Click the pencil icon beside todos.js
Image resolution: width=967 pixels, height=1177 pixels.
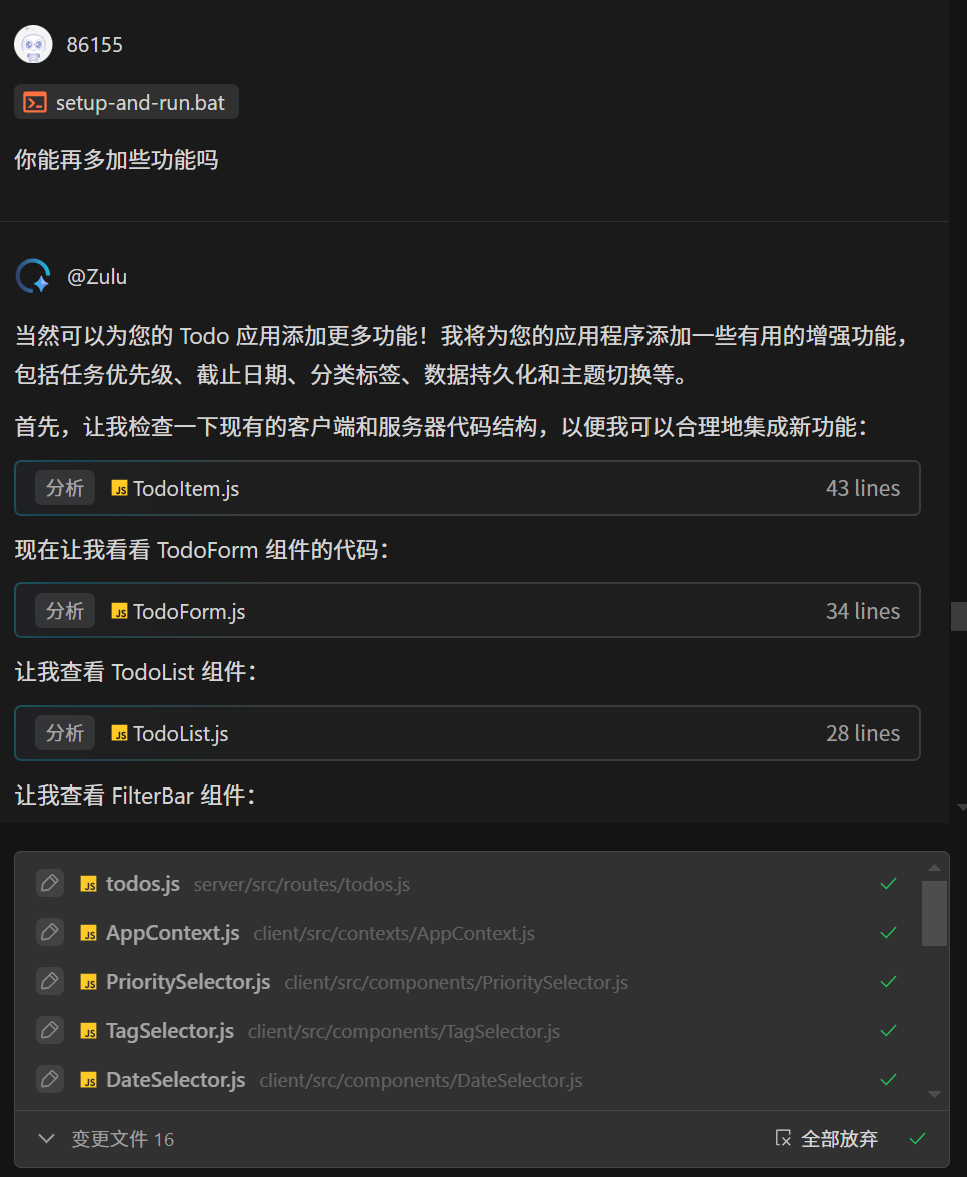click(x=49, y=883)
